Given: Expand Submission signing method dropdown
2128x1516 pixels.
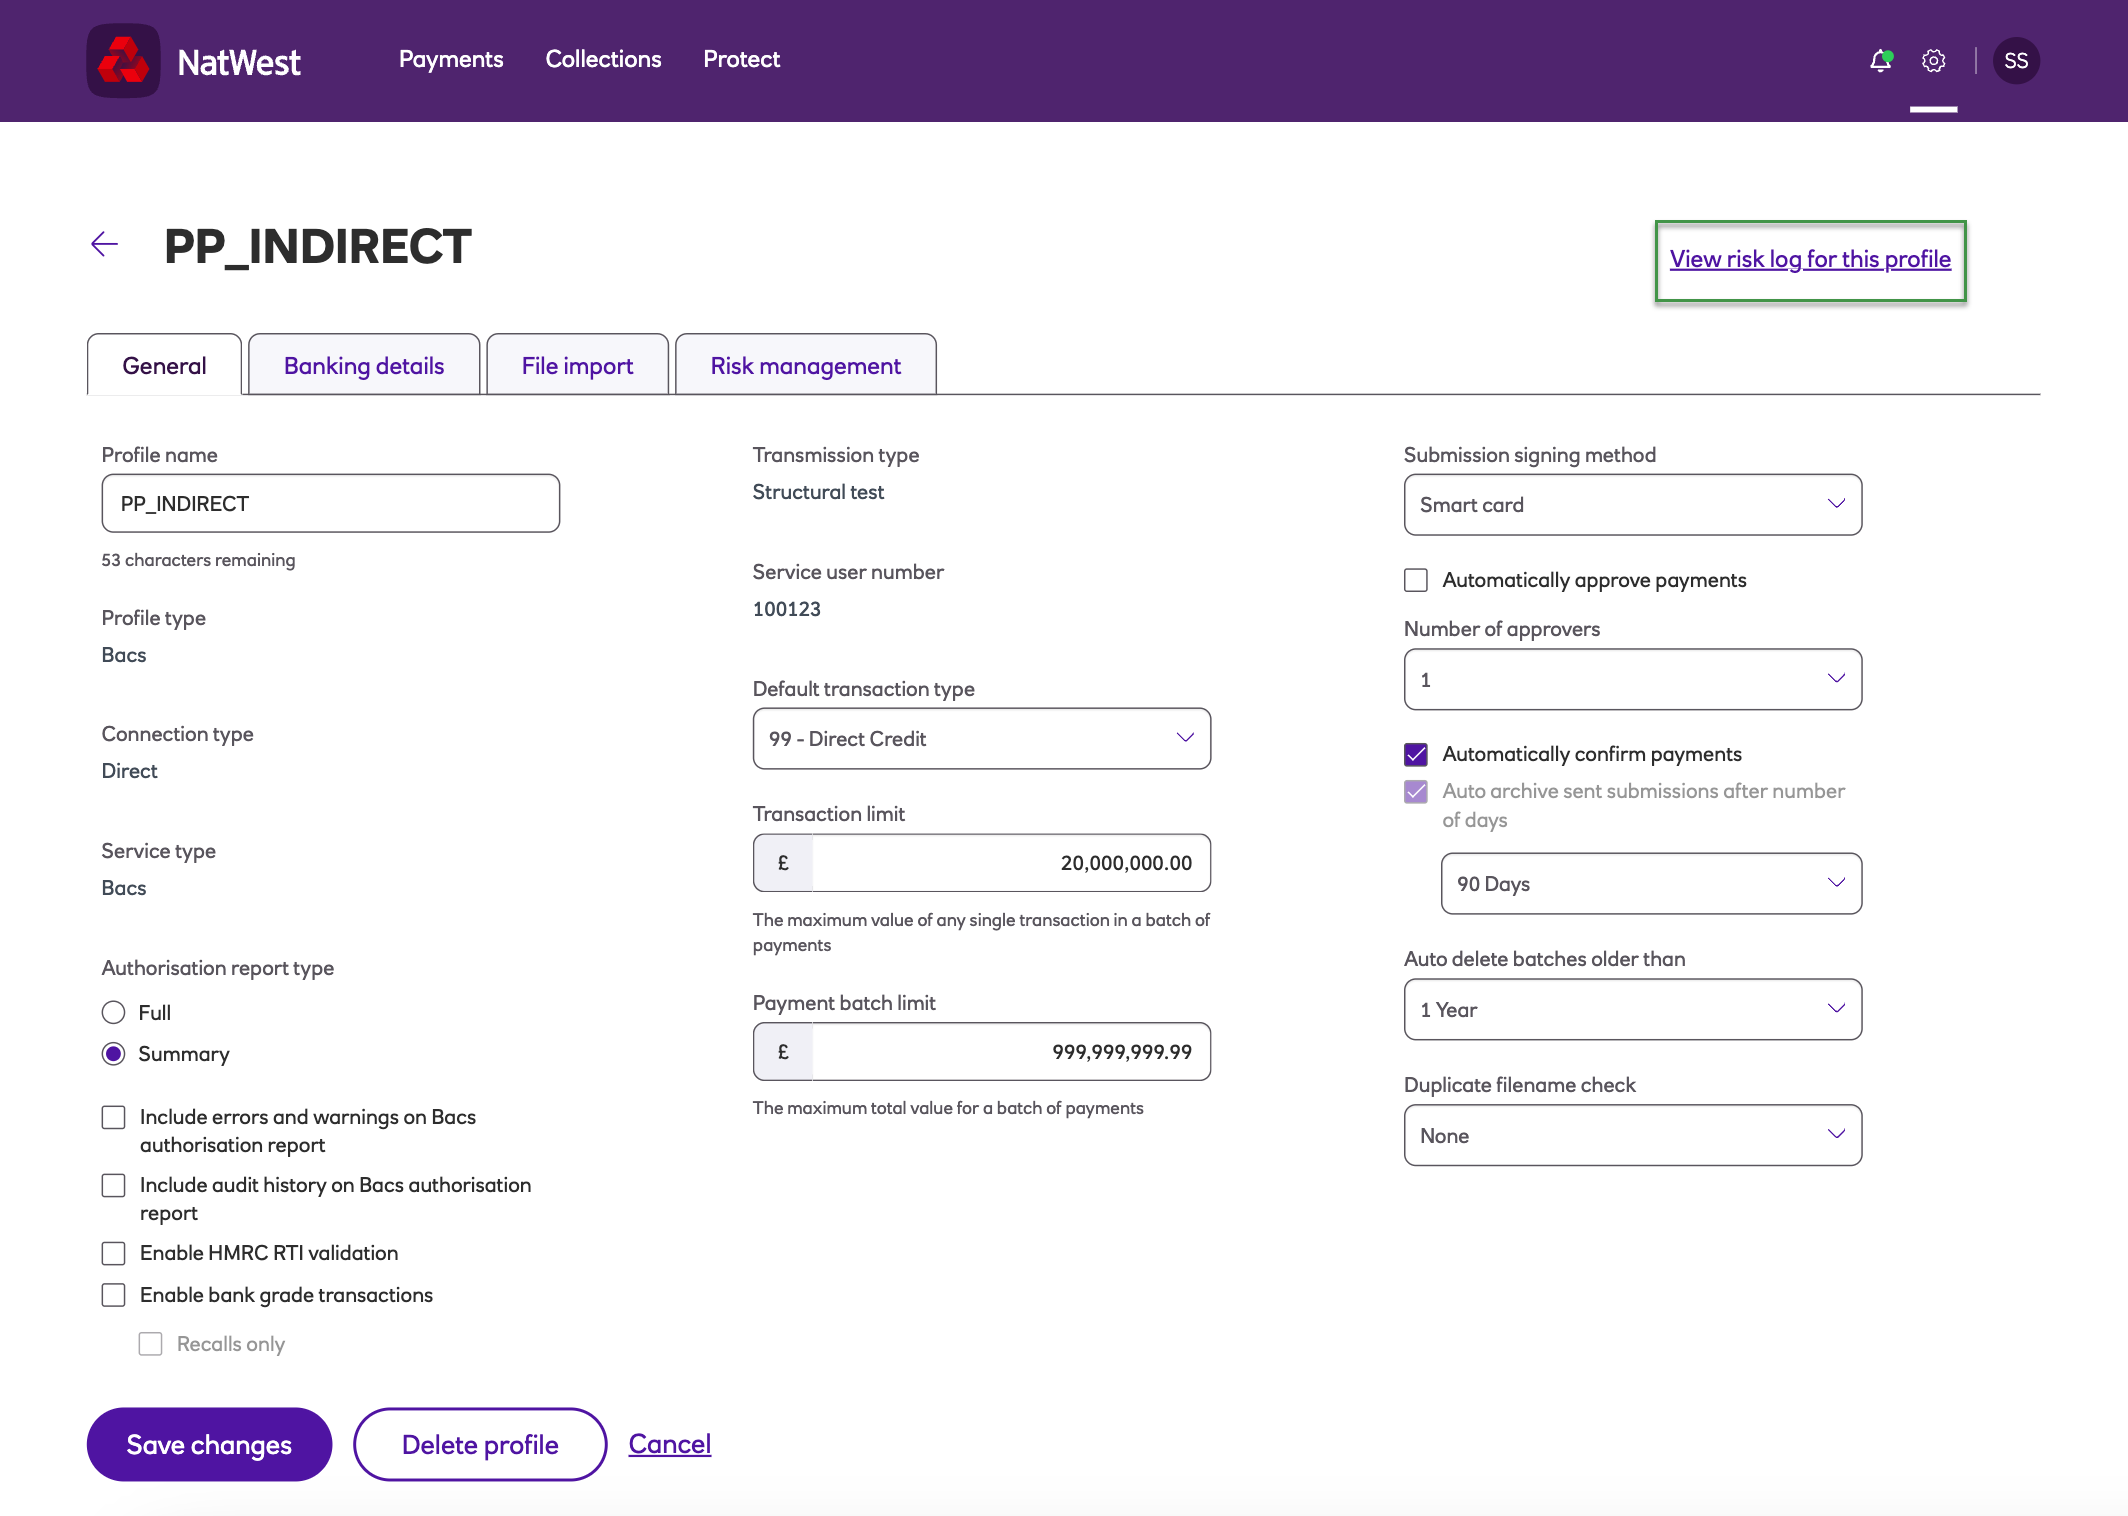Looking at the screenshot, I should click(1632, 505).
